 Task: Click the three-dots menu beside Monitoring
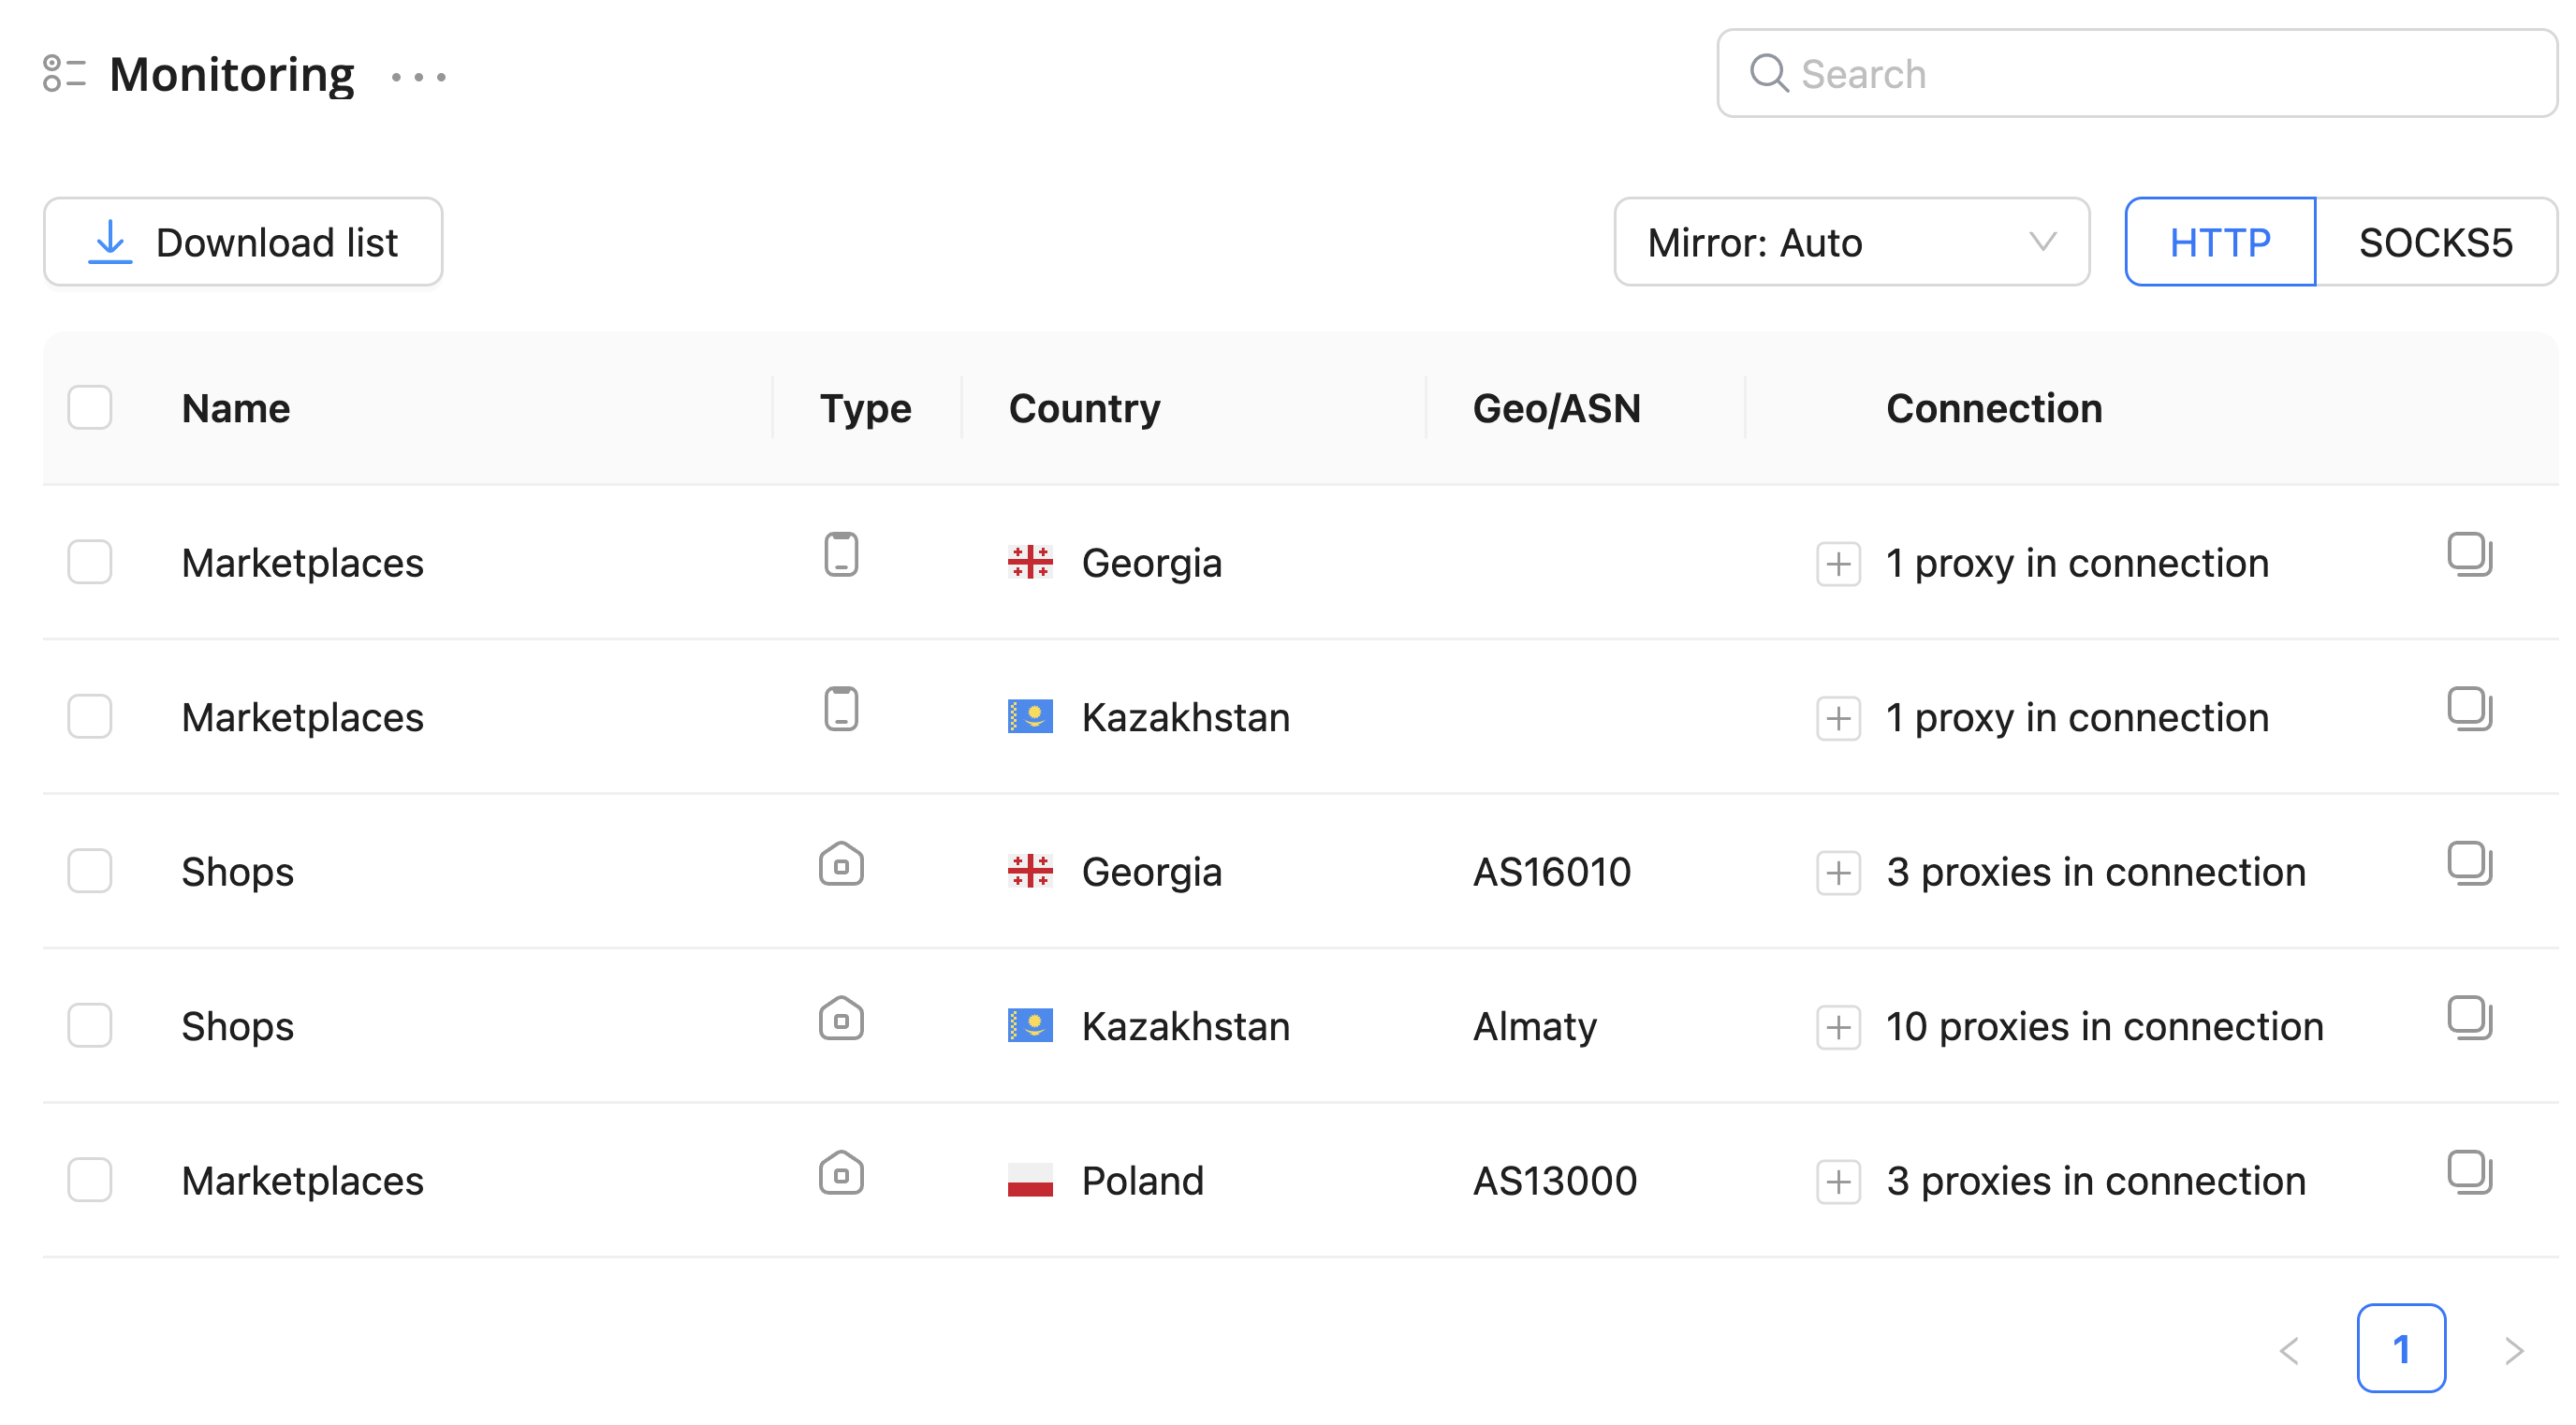coord(419,76)
